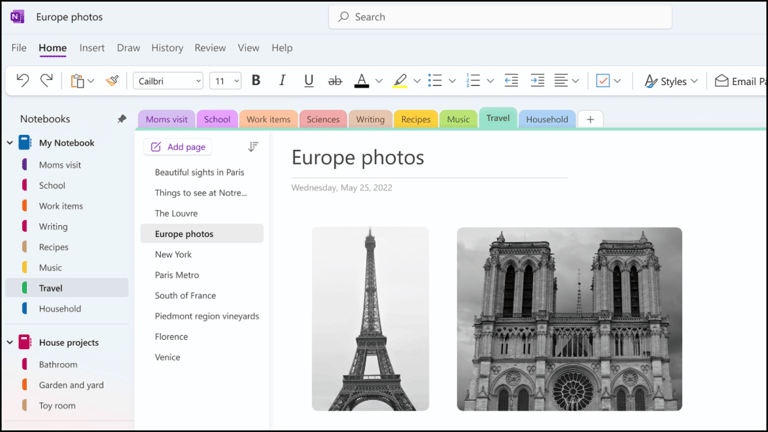Image resolution: width=768 pixels, height=432 pixels.
Task: Toggle Underline formatting
Action: point(309,81)
